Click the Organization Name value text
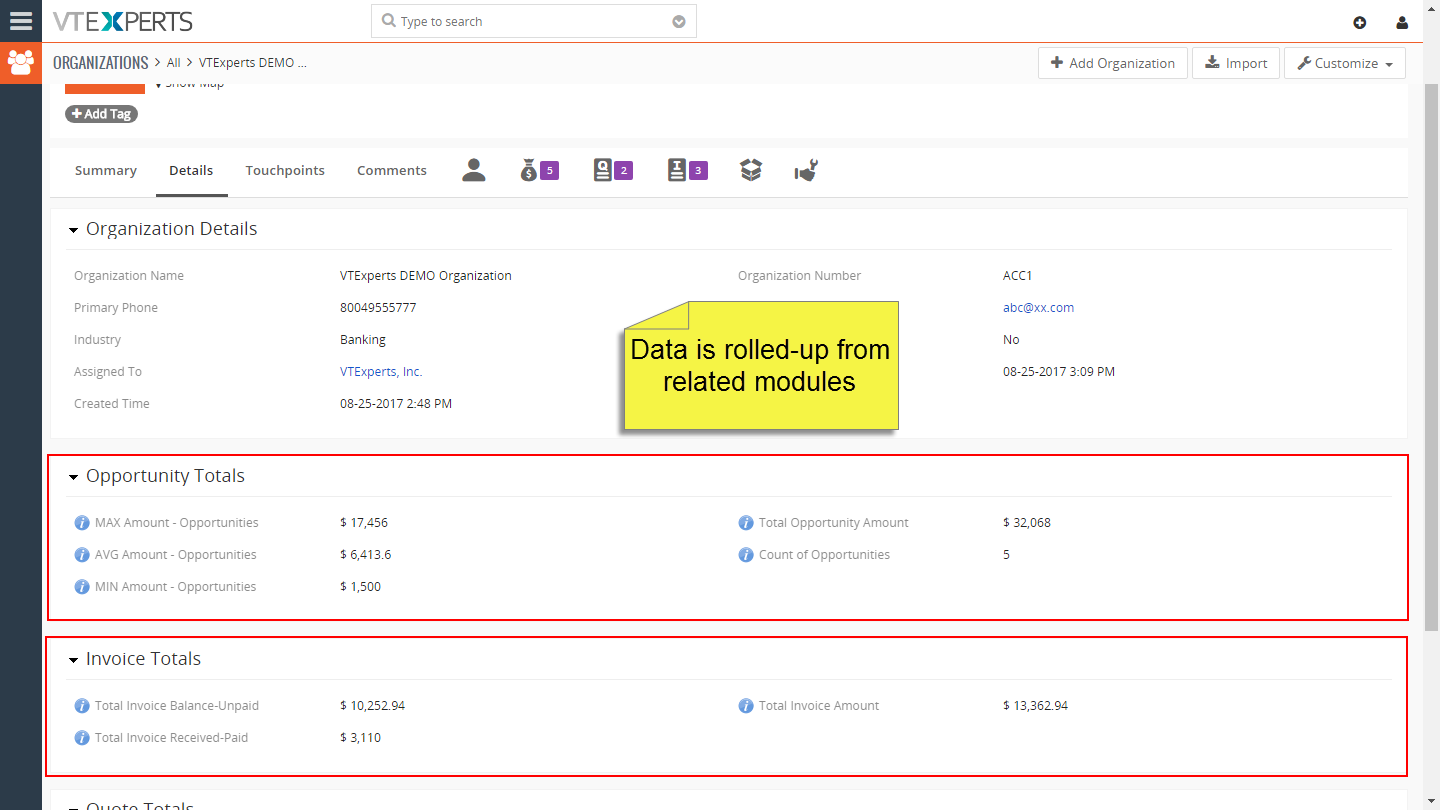1440x810 pixels. point(426,276)
